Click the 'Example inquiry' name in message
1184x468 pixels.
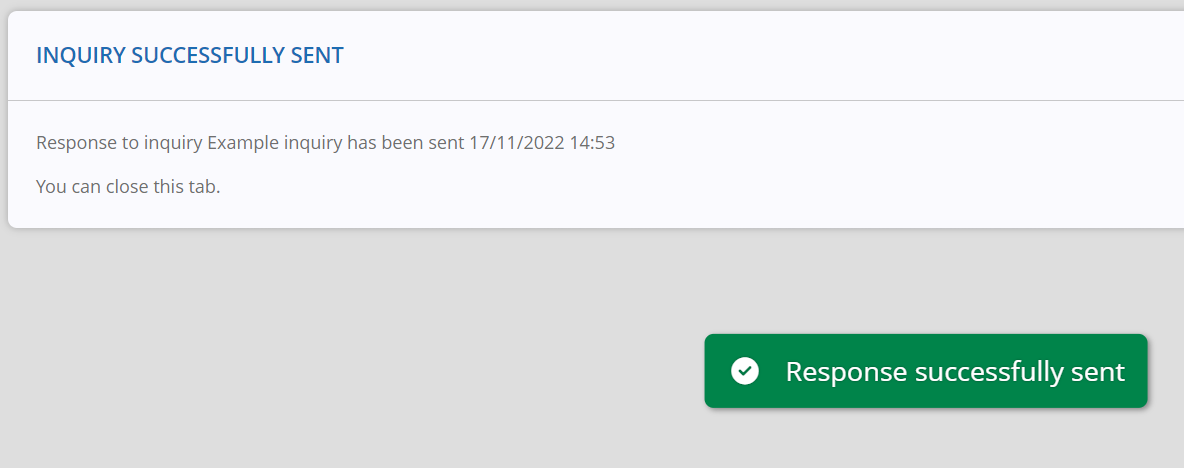click(x=276, y=143)
